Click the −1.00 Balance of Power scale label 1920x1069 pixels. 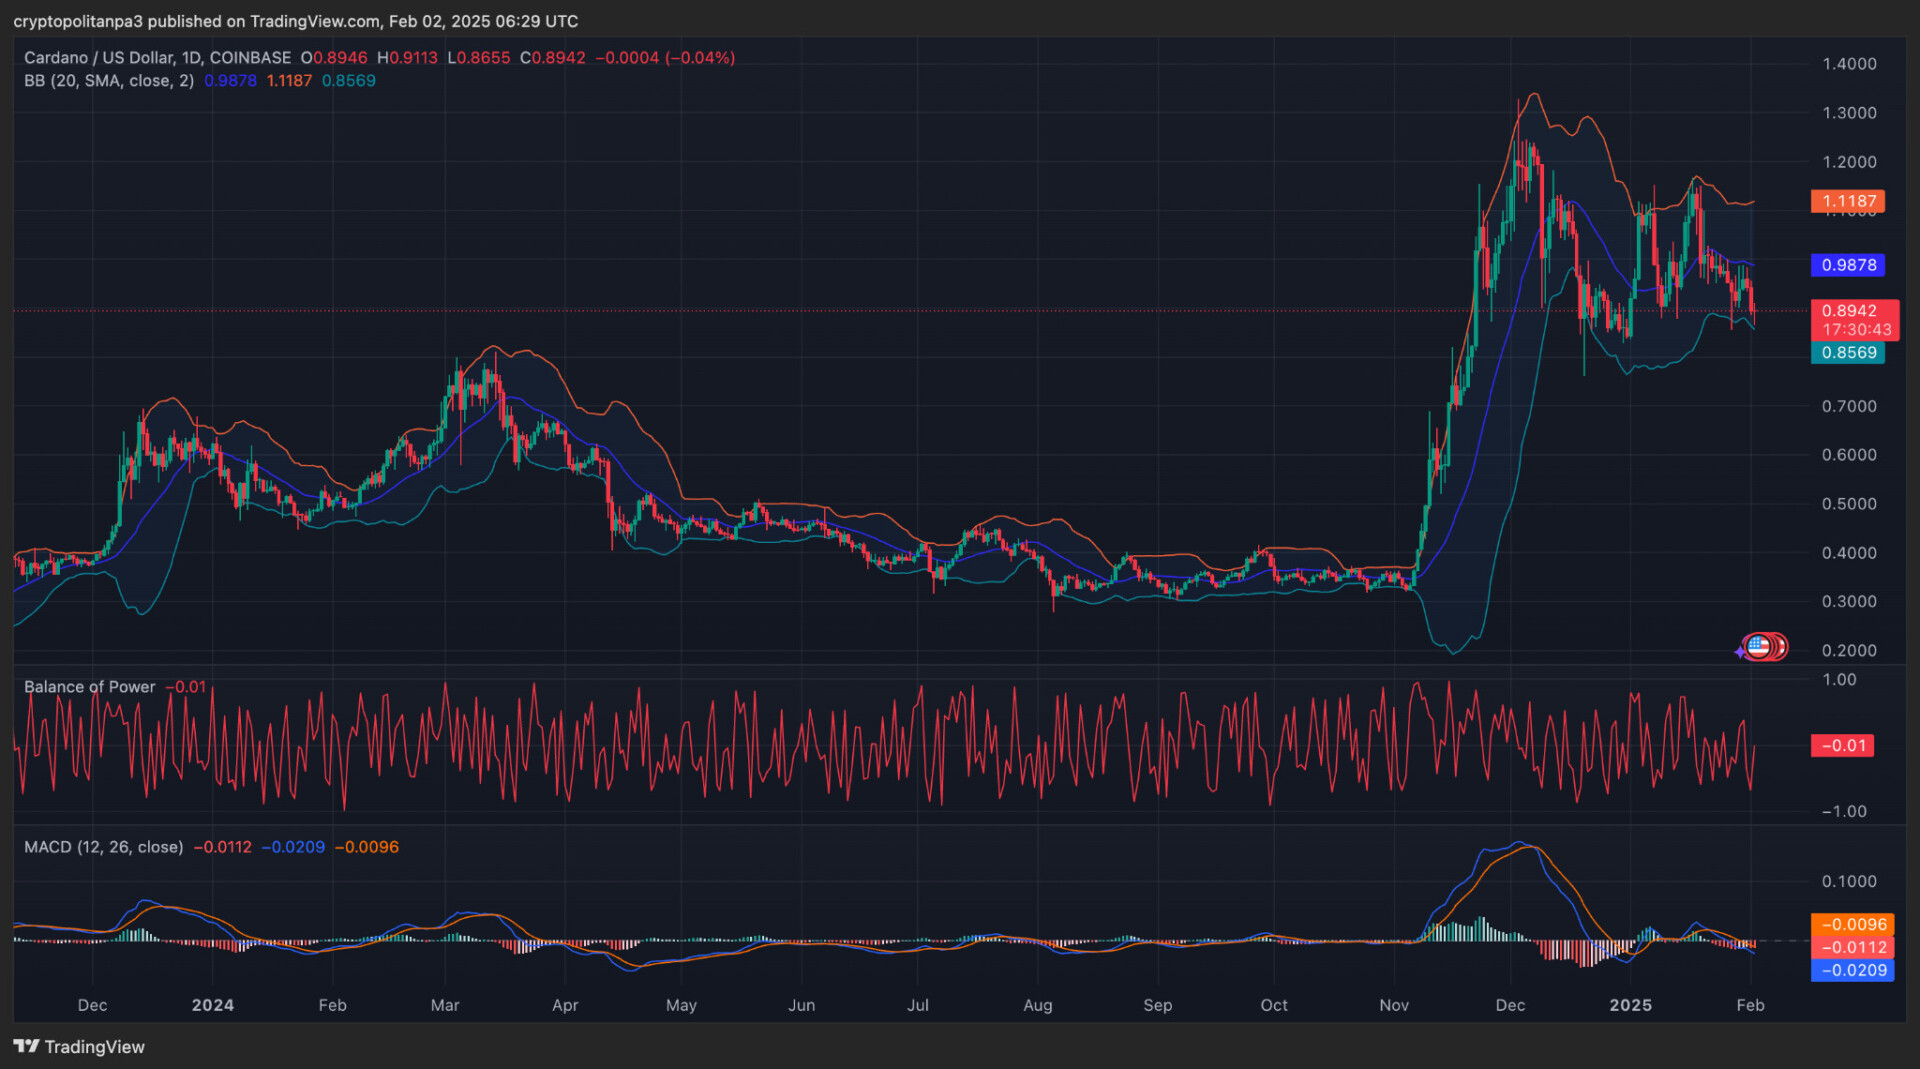(1844, 812)
